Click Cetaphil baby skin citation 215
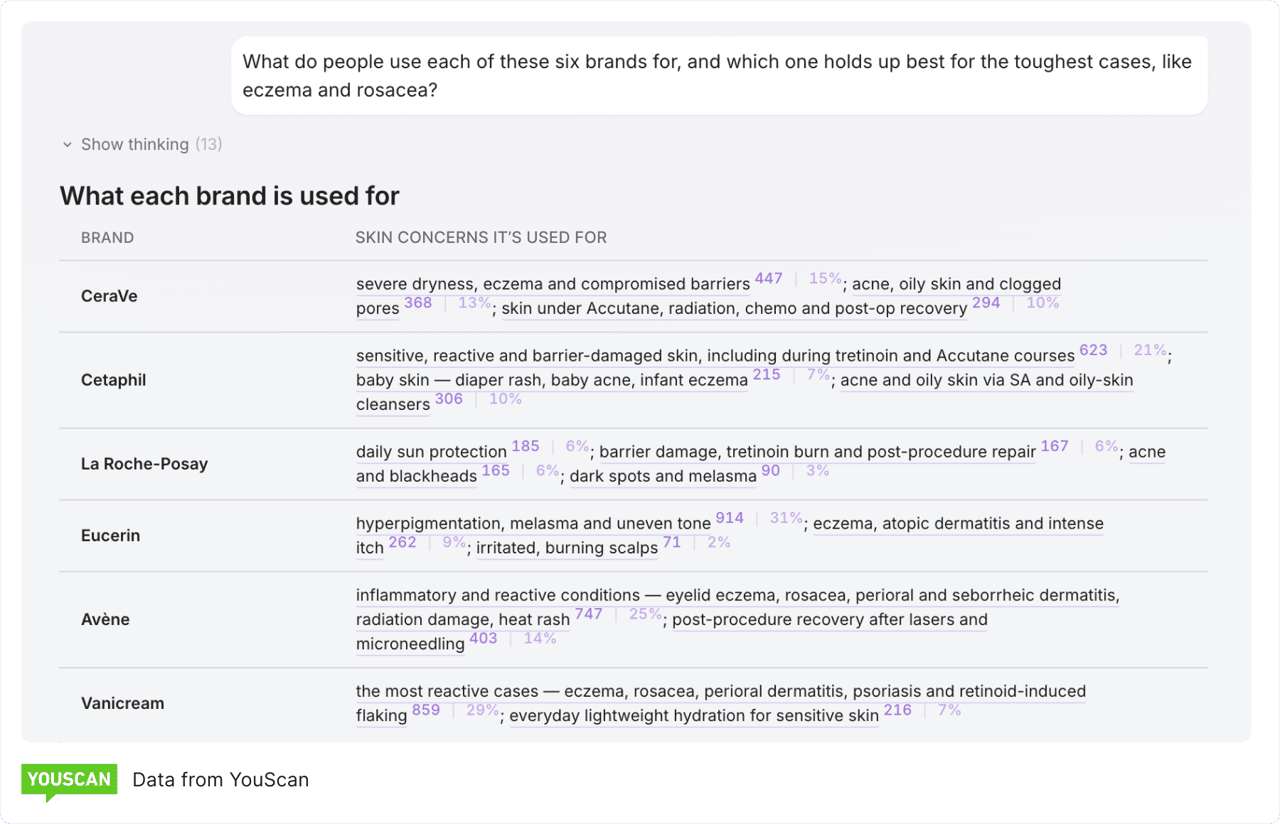 coord(766,375)
